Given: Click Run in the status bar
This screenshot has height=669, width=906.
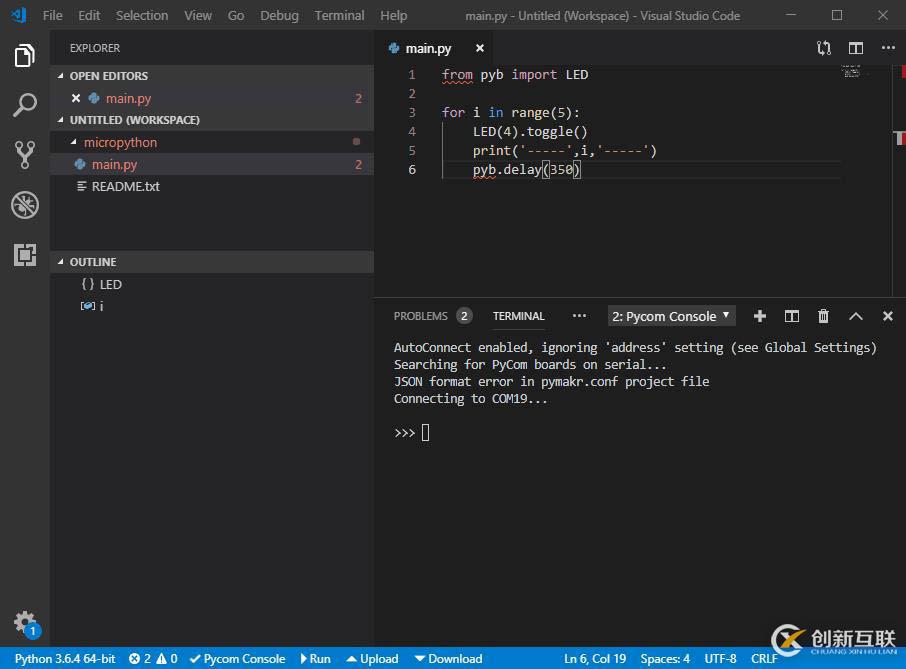Looking at the screenshot, I should coord(315,659).
